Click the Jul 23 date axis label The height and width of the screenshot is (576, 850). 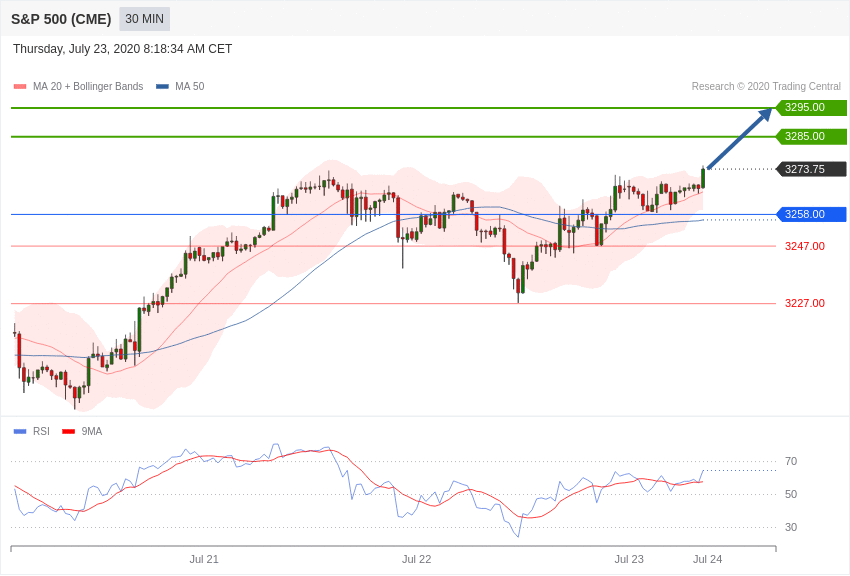629,559
